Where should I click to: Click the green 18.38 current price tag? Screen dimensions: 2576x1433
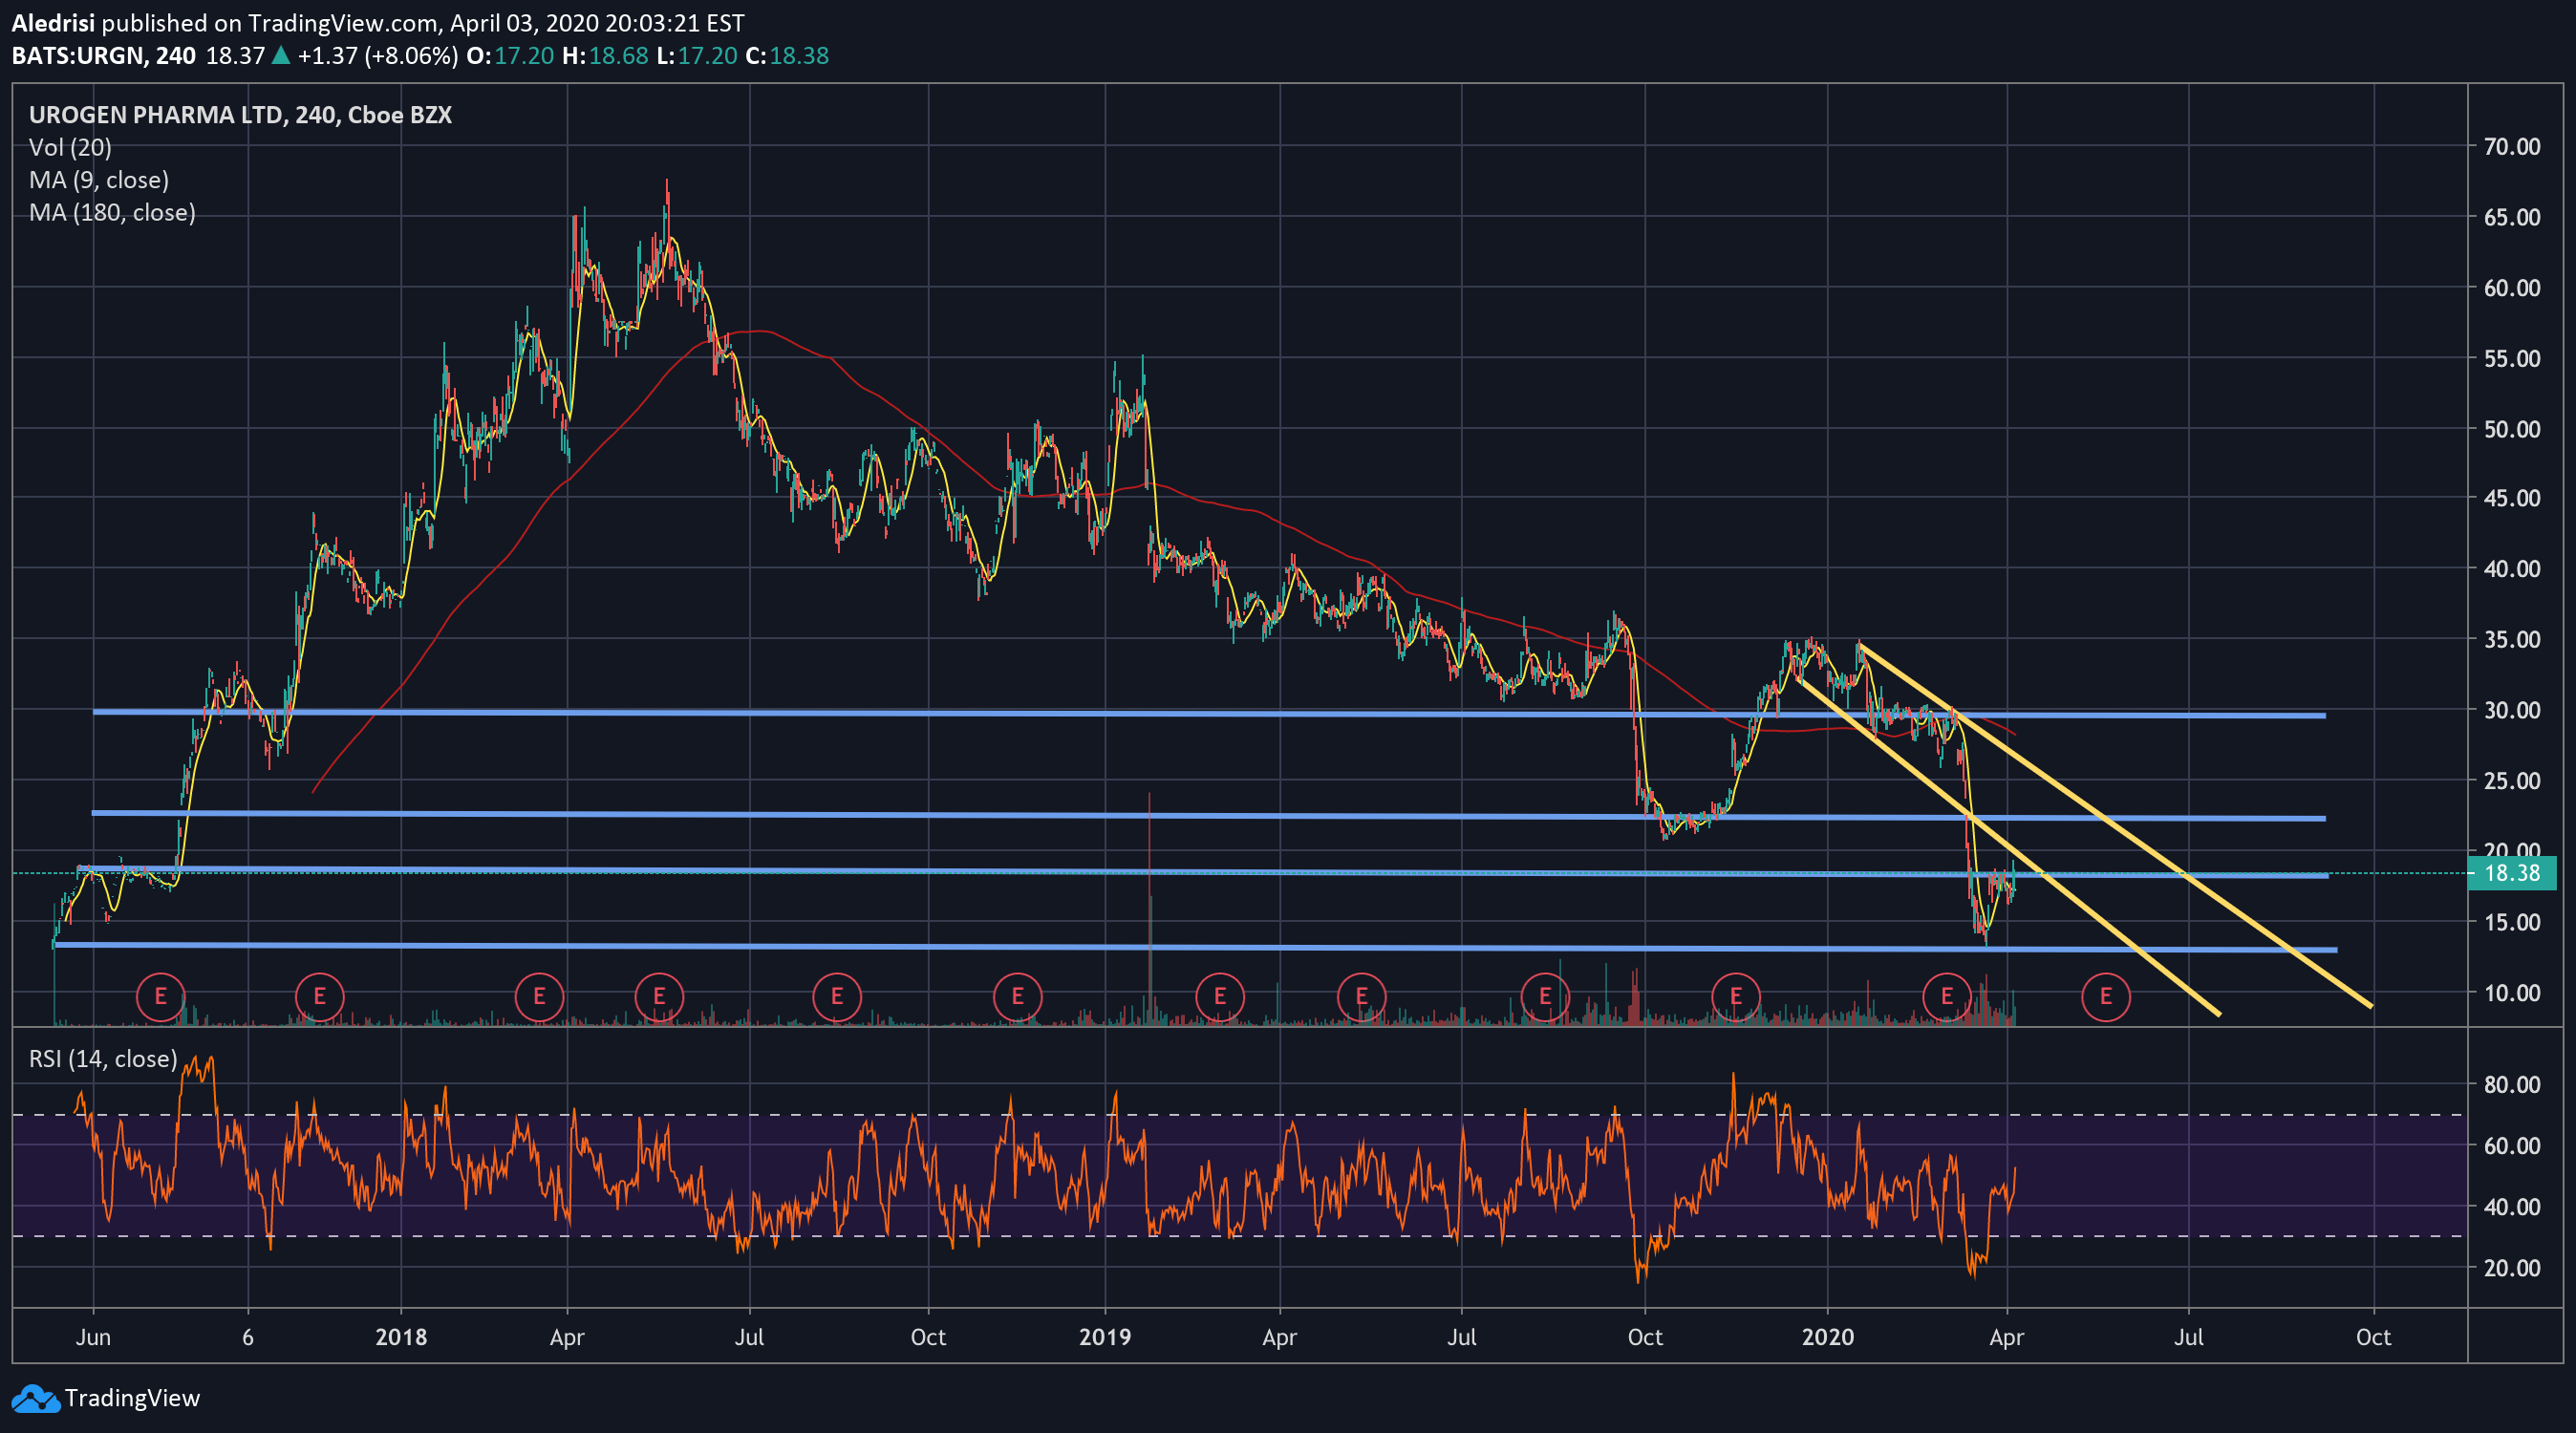(2511, 873)
